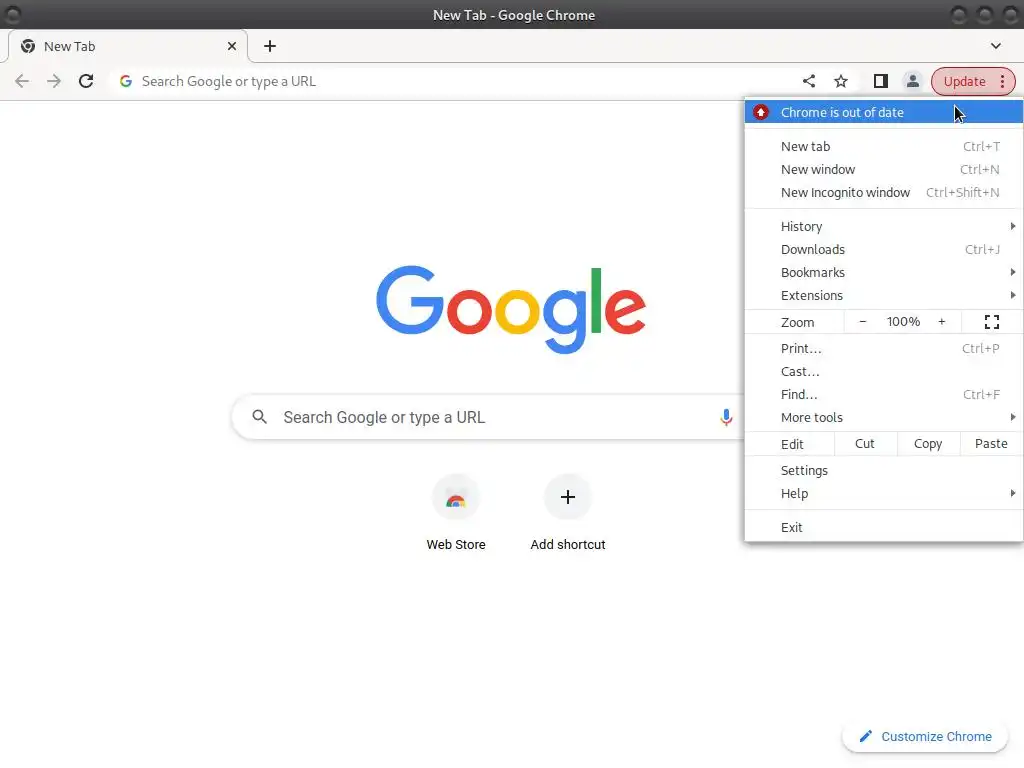Select the New Tab browser tab

[127, 46]
